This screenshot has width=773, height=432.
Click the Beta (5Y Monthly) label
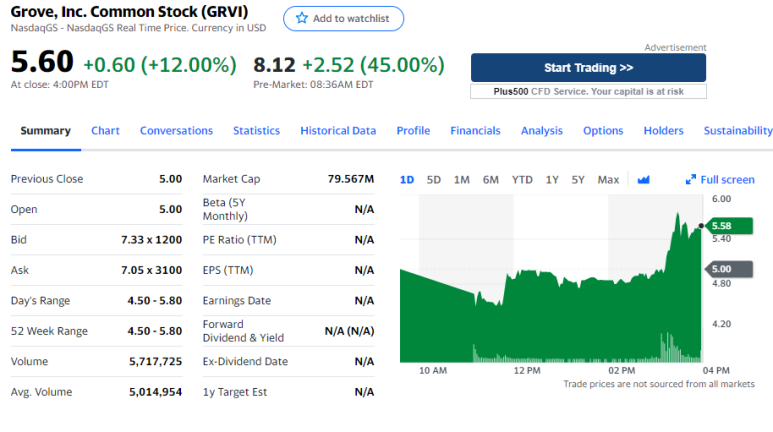225,209
